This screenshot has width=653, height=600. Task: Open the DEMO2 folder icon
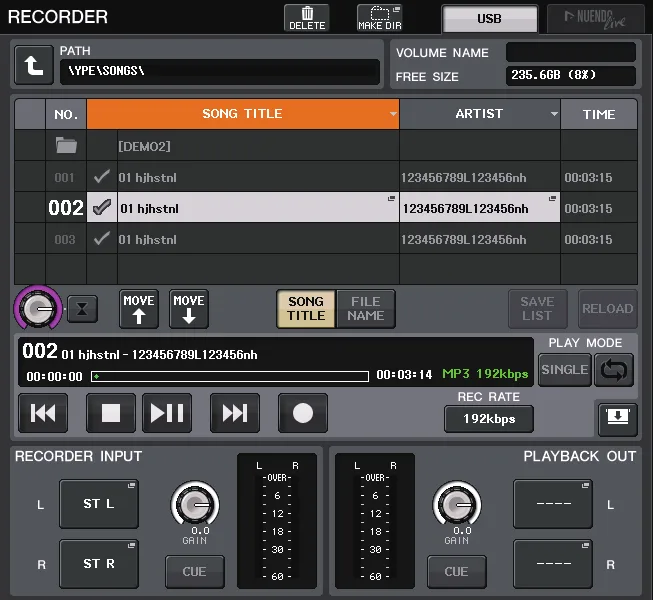(x=66, y=146)
